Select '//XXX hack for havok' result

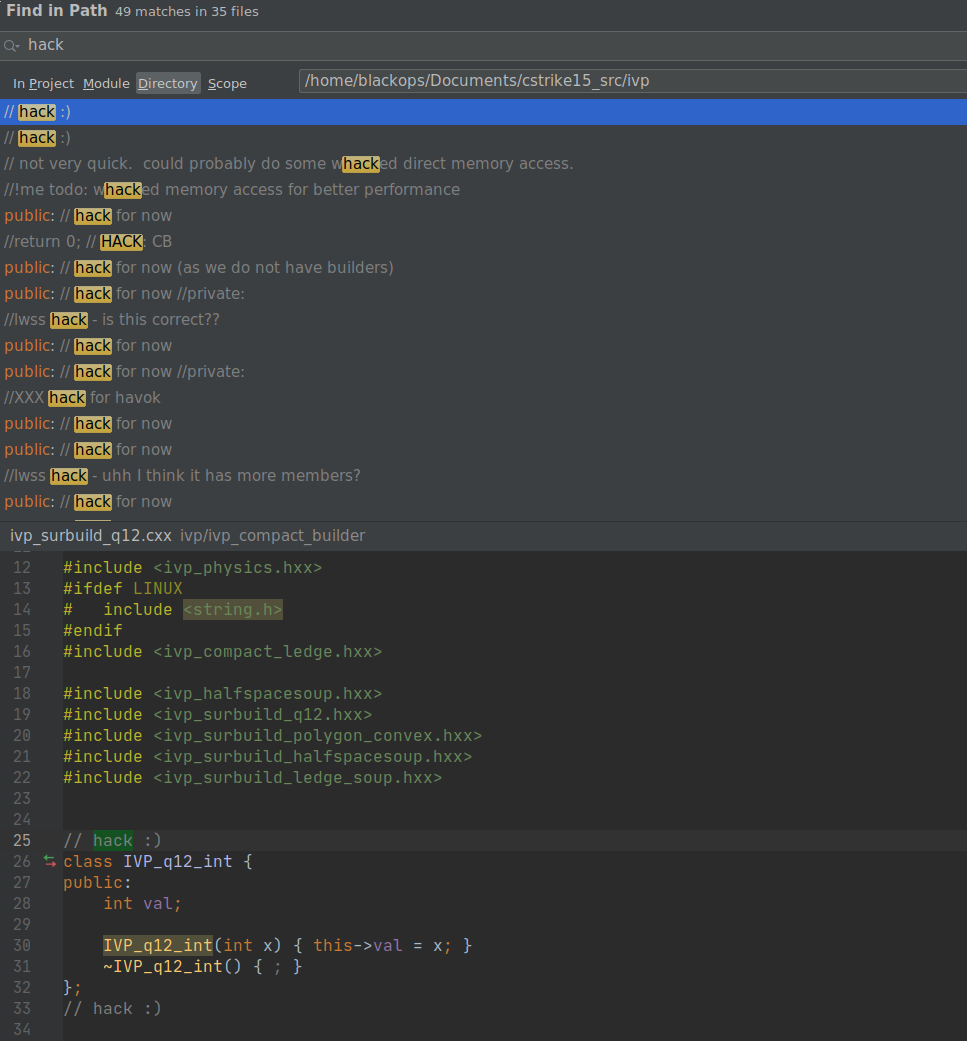point(82,398)
